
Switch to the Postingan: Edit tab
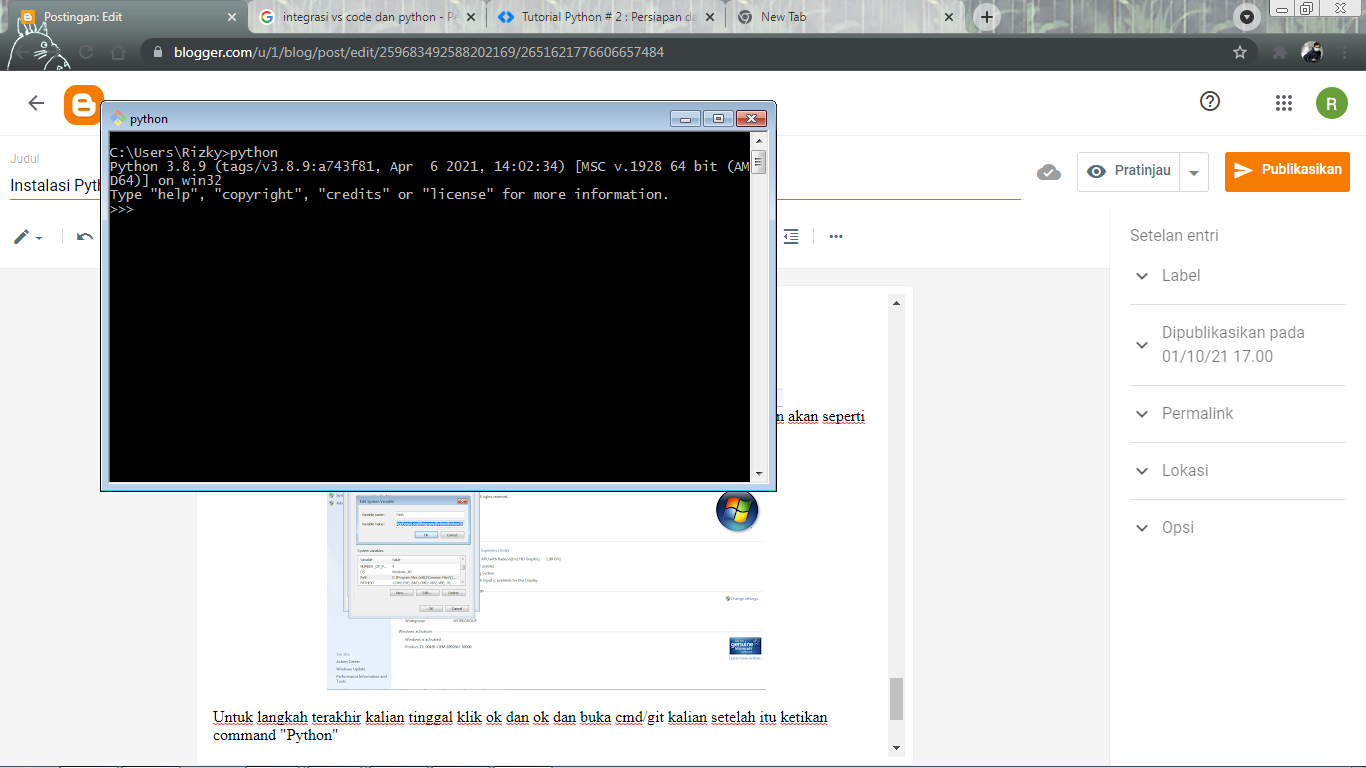click(x=127, y=17)
